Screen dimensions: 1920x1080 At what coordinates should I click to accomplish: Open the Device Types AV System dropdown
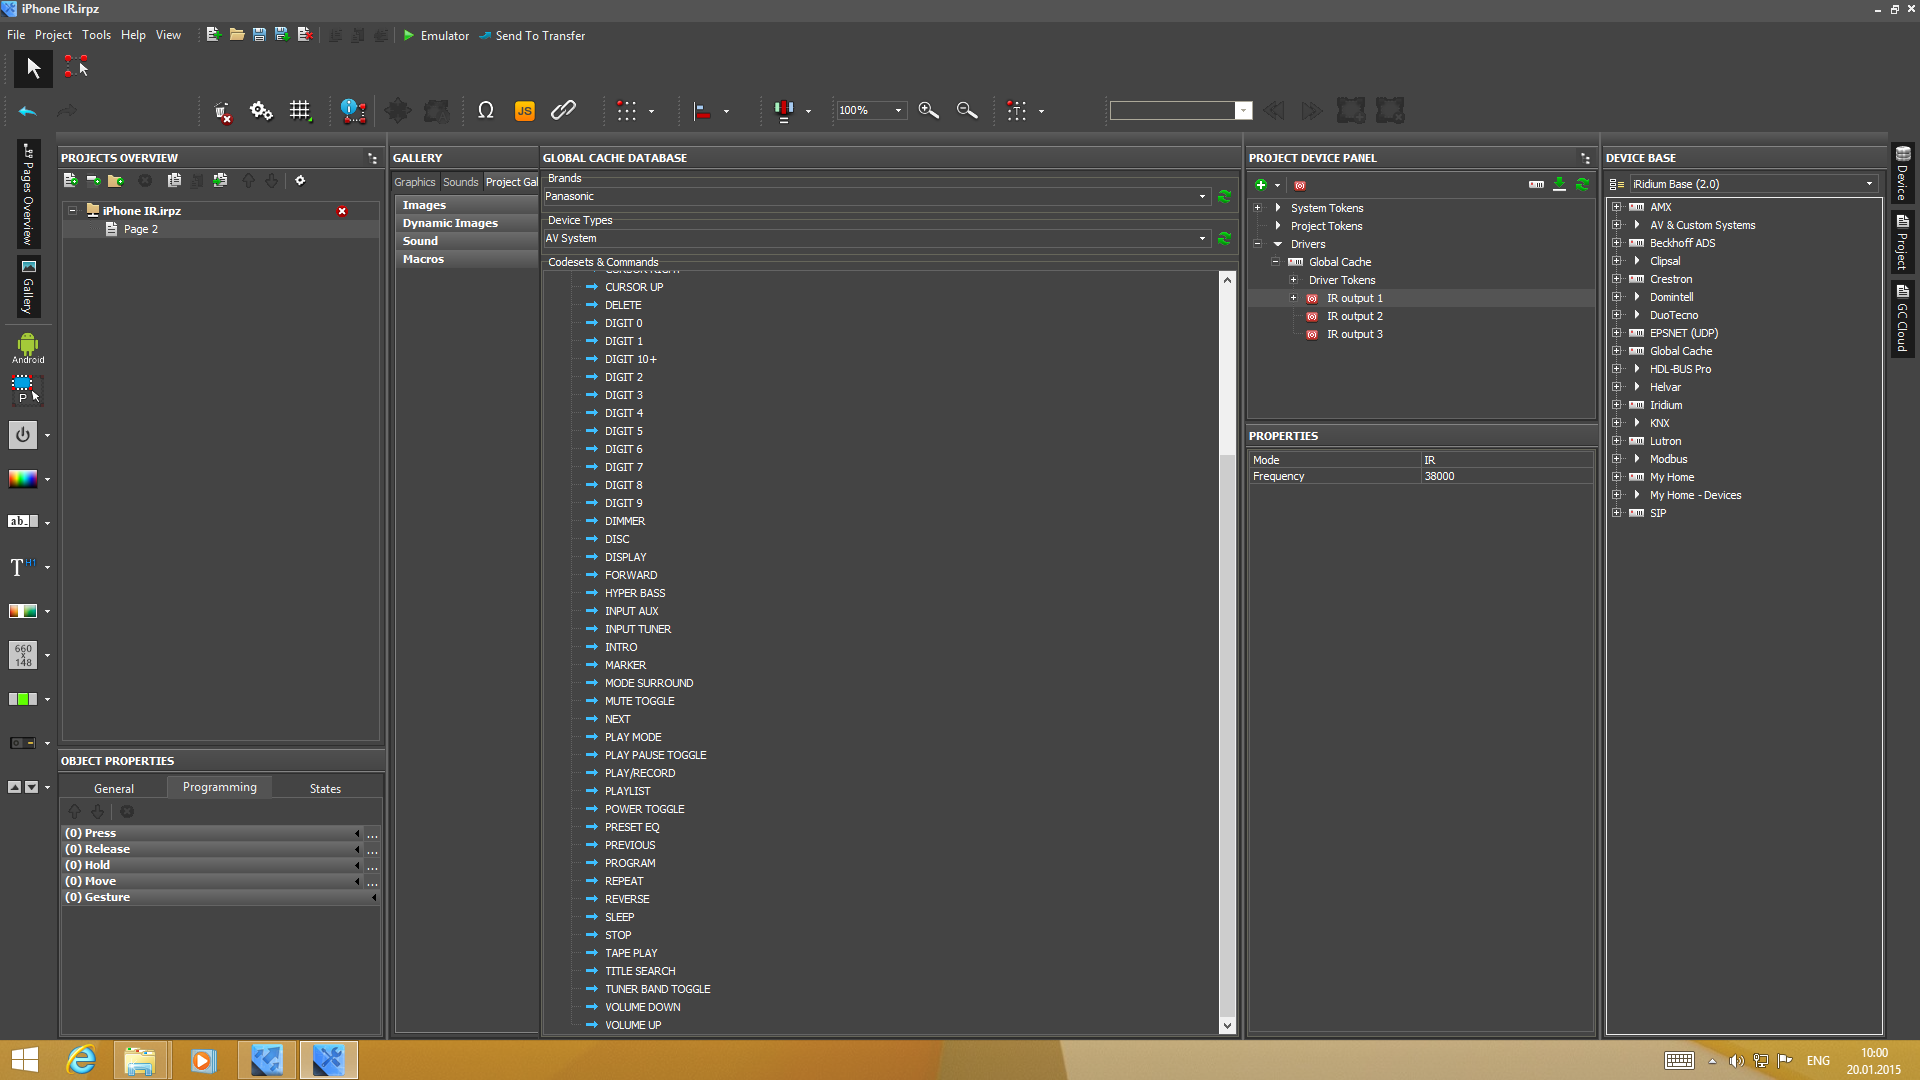[1202, 239]
